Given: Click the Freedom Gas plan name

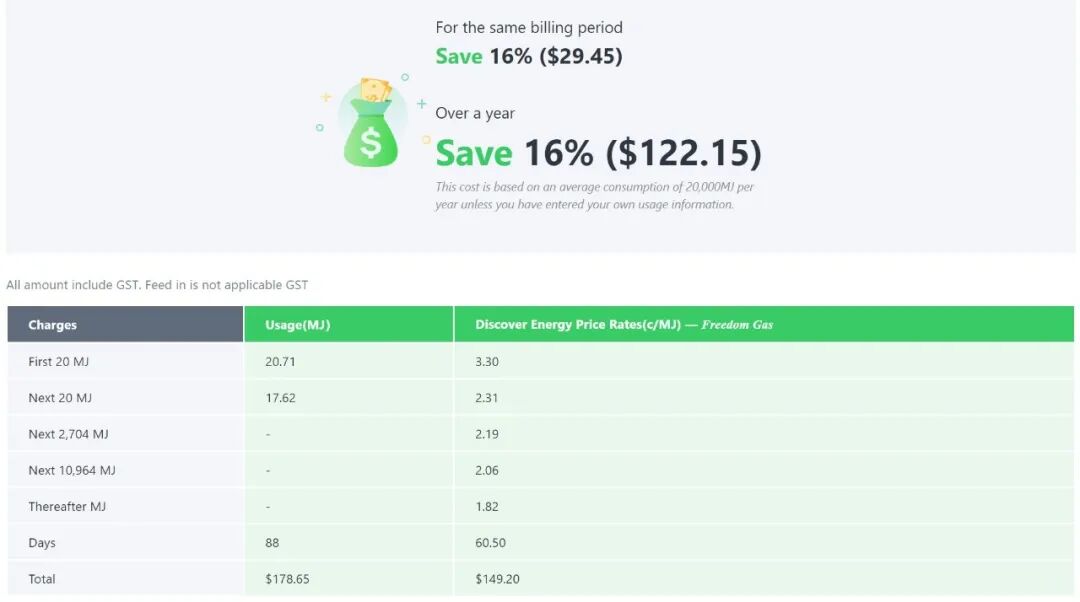Looking at the screenshot, I should coord(737,324).
